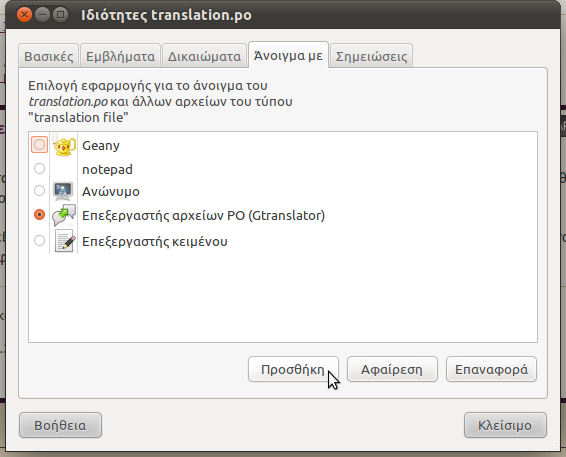This screenshot has width=566, height=457.
Task: Click the text editor notepad icon
Action: tap(65, 241)
